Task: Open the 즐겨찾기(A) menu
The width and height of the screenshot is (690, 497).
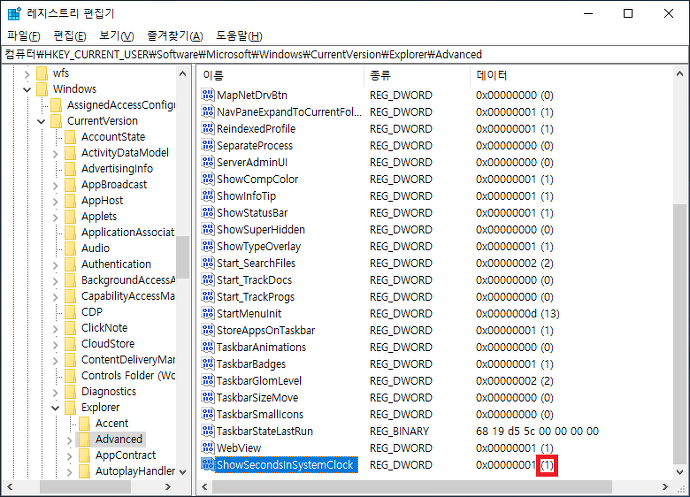Action: [x=175, y=36]
